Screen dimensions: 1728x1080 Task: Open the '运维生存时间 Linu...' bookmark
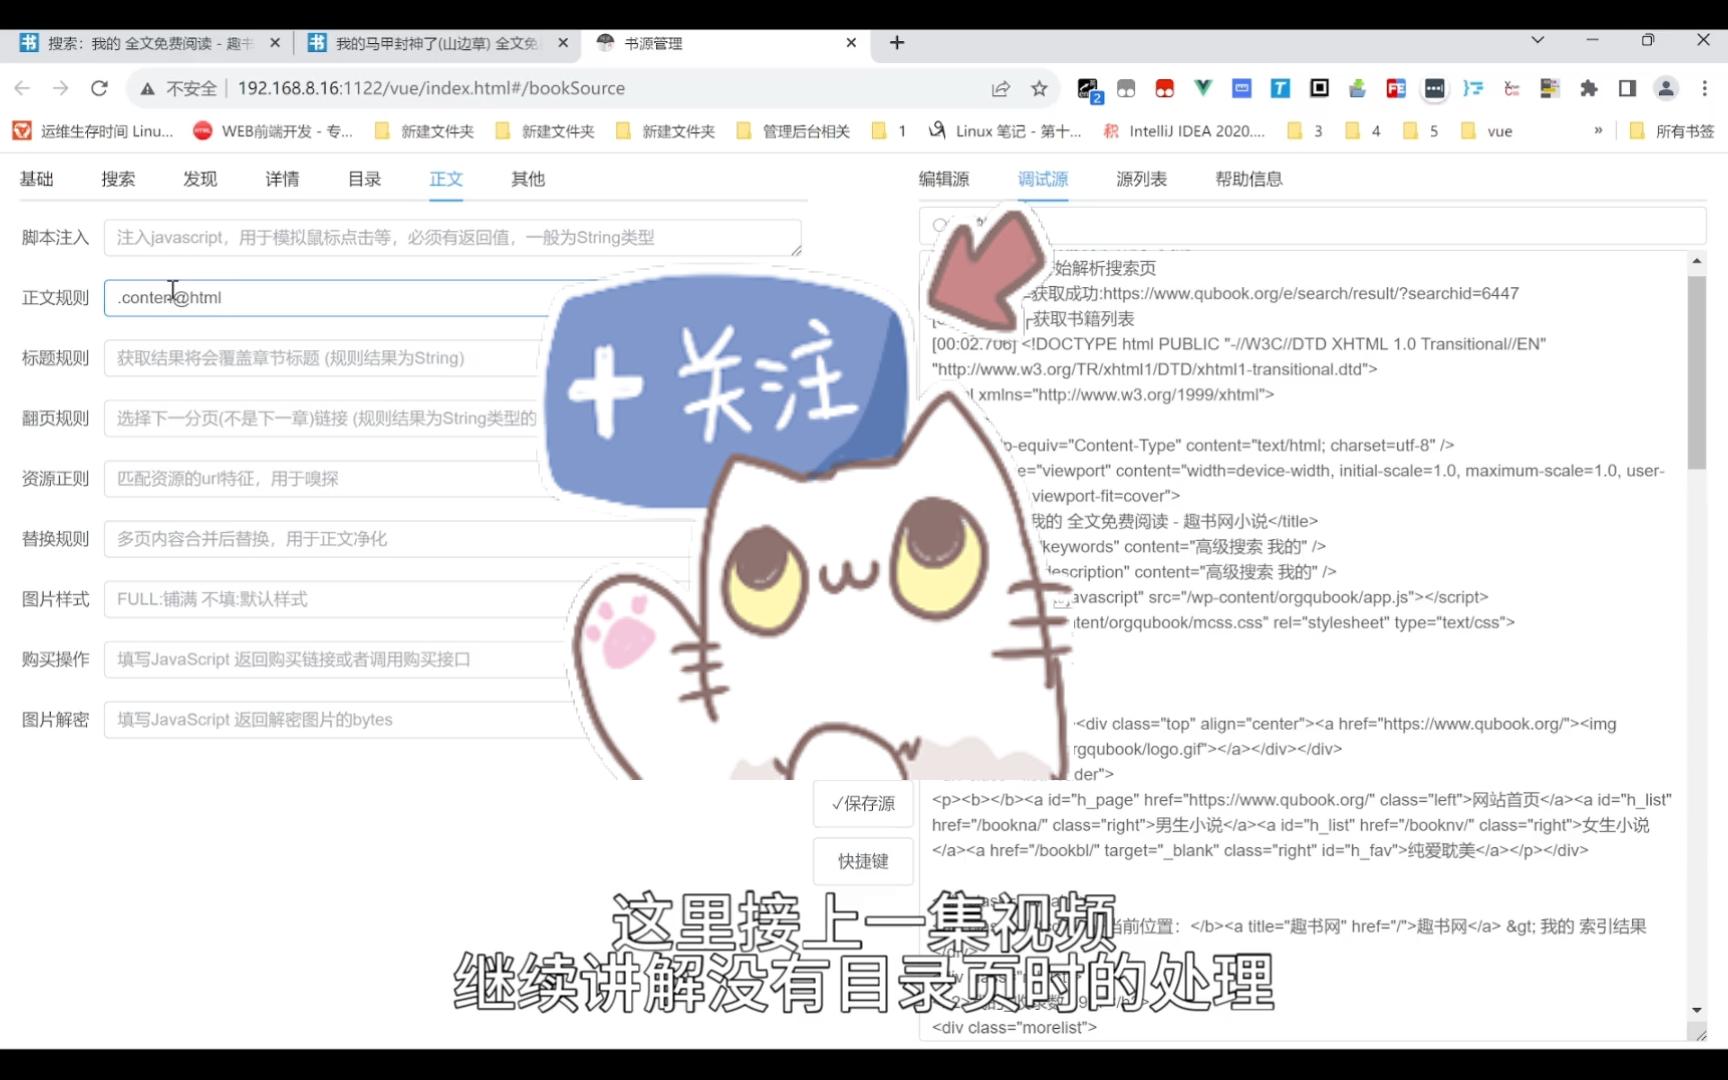click(93, 131)
